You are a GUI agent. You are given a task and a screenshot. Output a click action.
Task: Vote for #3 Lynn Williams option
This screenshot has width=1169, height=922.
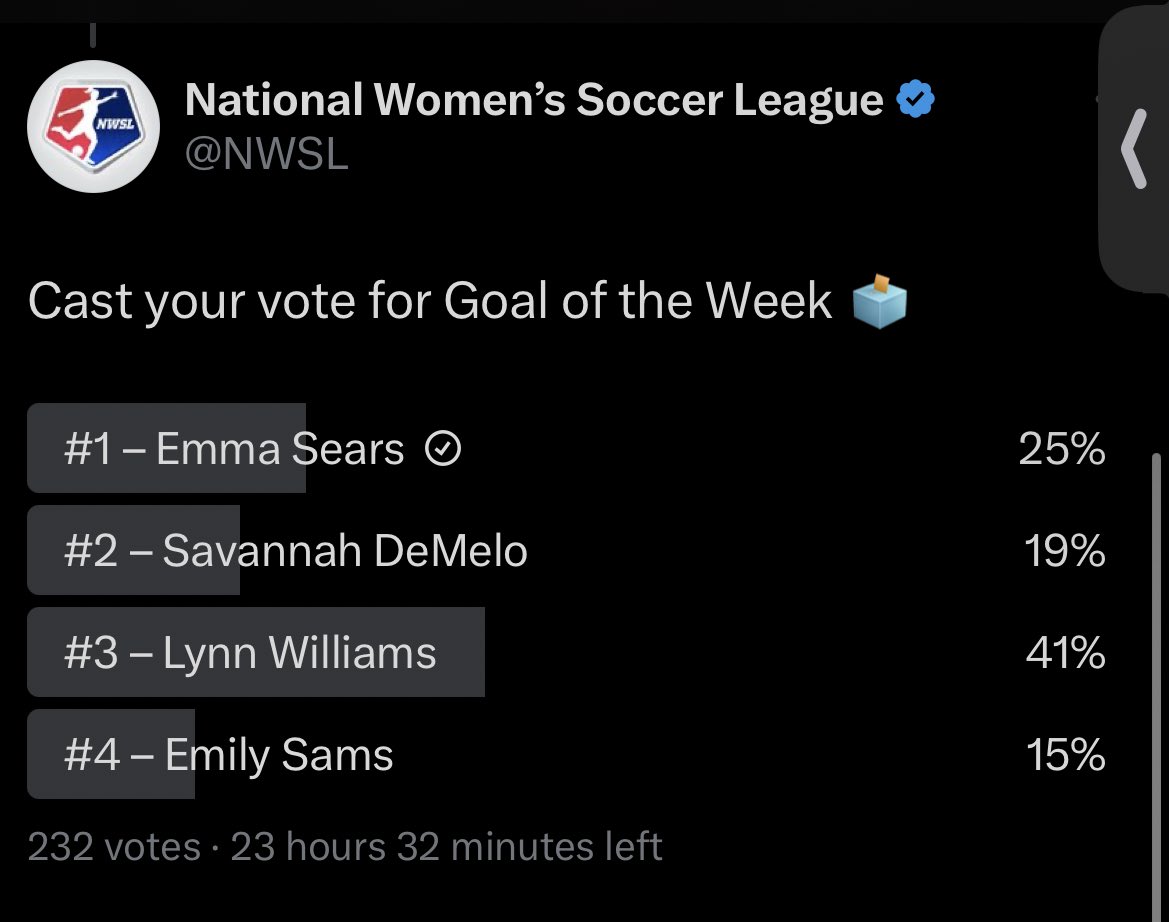click(250, 653)
